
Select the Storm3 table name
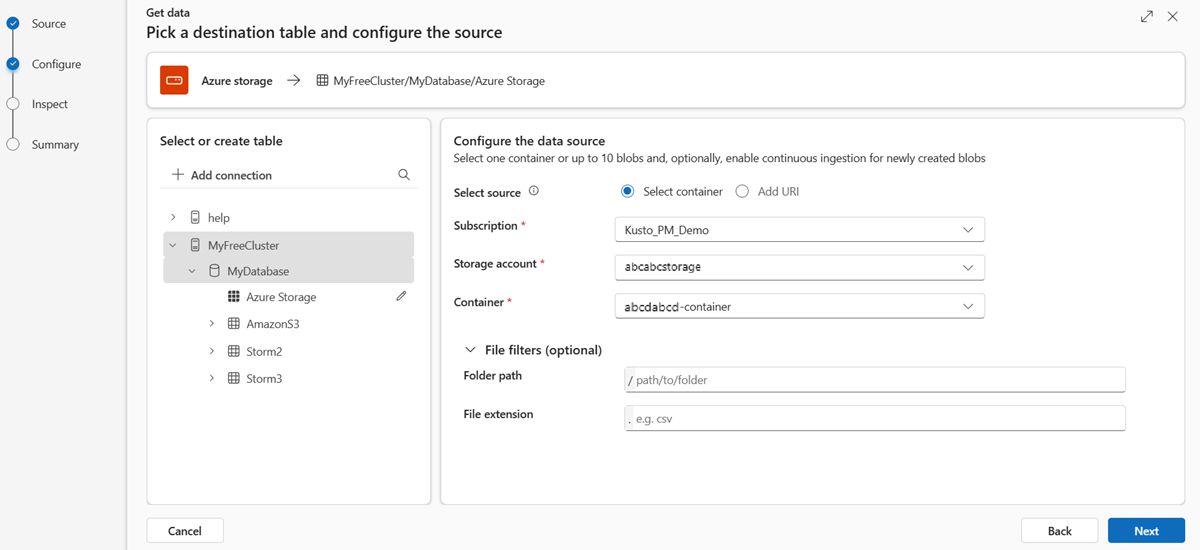264,378
